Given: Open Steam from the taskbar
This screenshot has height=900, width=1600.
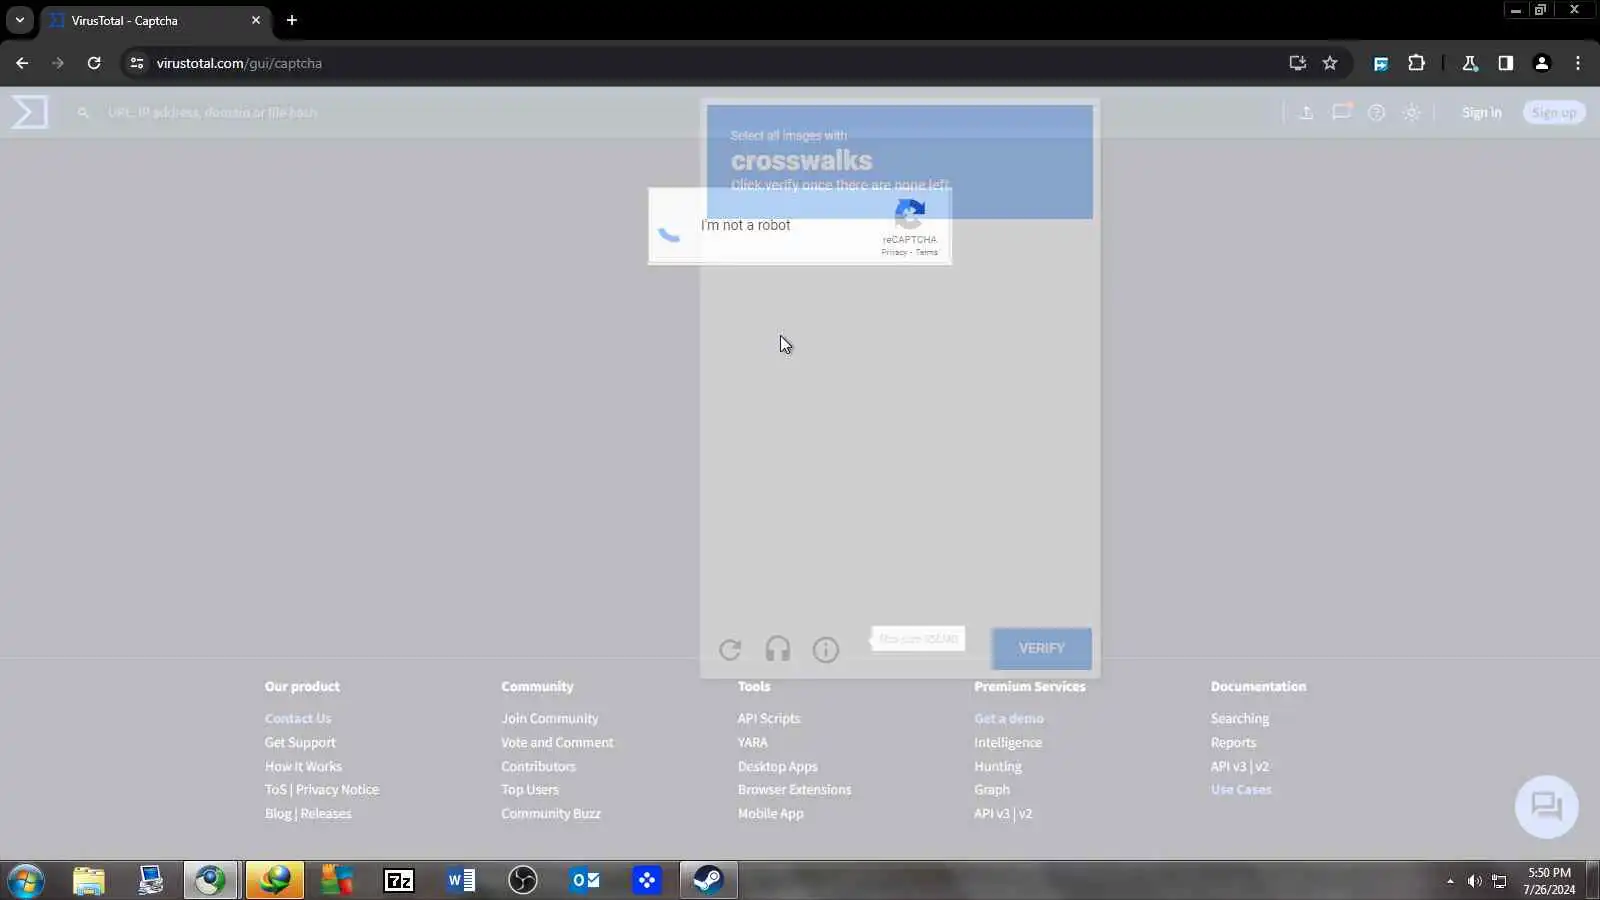Looking at the screenshot, I should [x=709, y=880].
